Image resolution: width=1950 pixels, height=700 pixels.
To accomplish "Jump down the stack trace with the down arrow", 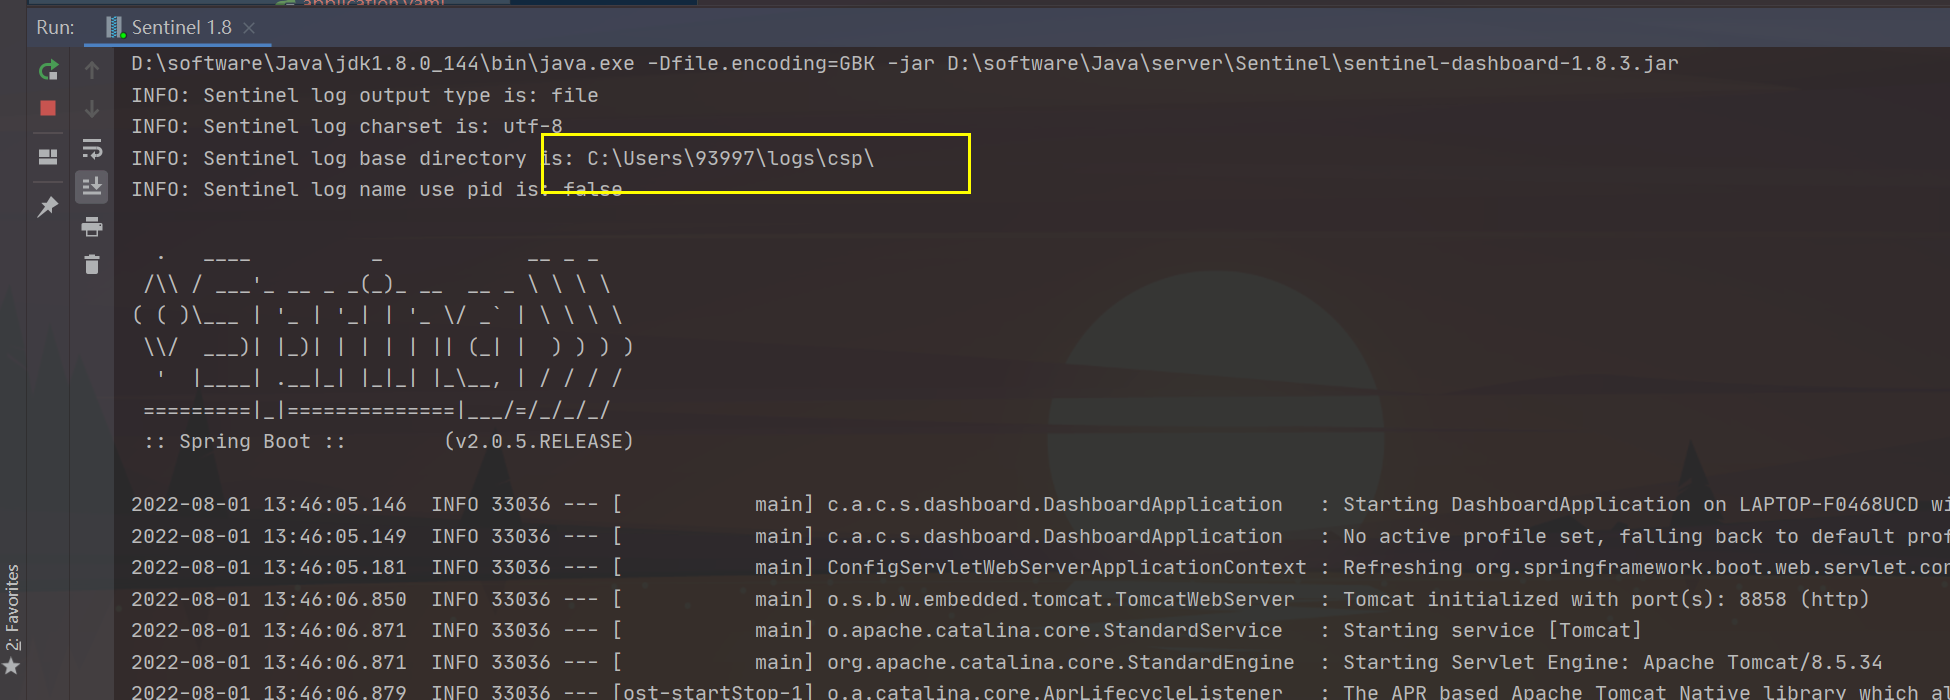I will click(x=92, y=108).
